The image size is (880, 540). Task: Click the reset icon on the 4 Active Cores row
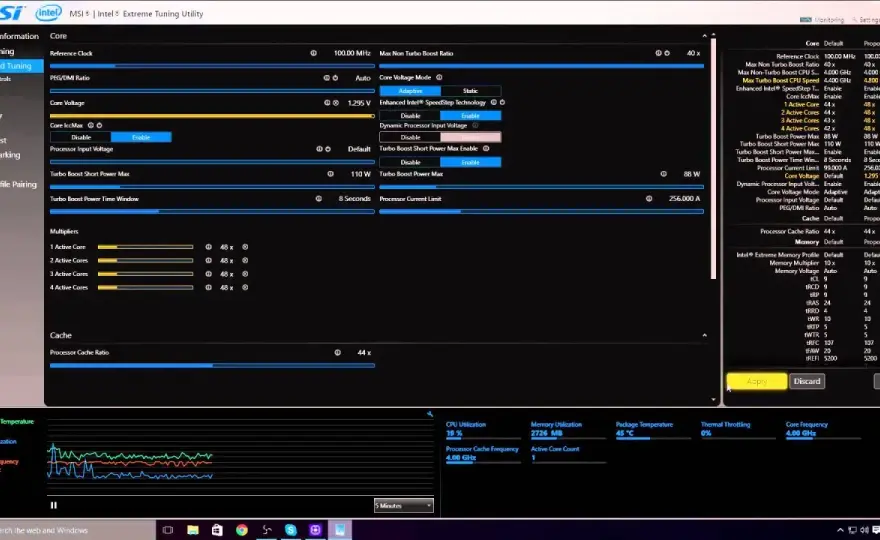[x=245, y=287]
